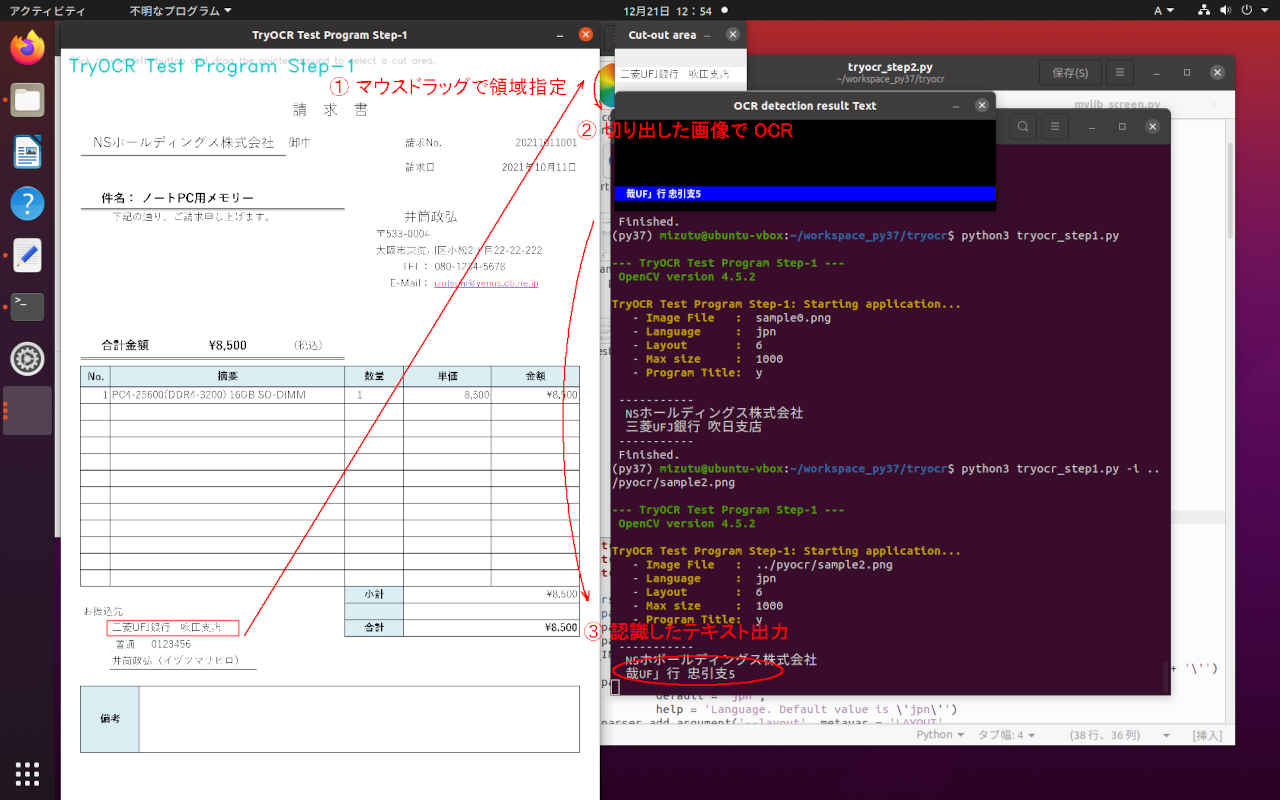Click the terminal search magnifier icon
This screenshot has height=800, width=1280.
click(1023, 127)
